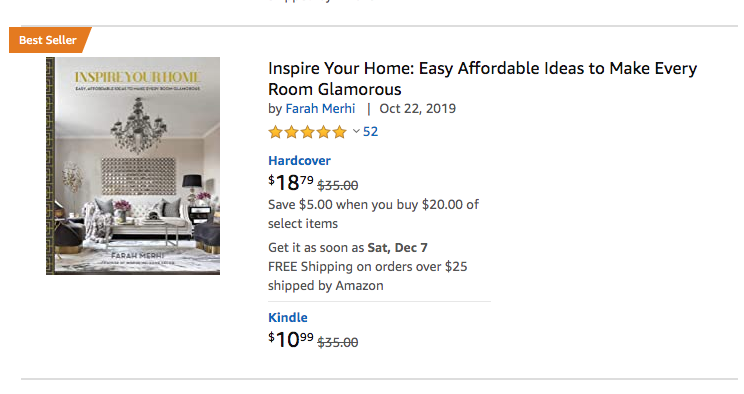Select the Hardcover format link
This screenshot has height=394, width=744.
[299, 160]
